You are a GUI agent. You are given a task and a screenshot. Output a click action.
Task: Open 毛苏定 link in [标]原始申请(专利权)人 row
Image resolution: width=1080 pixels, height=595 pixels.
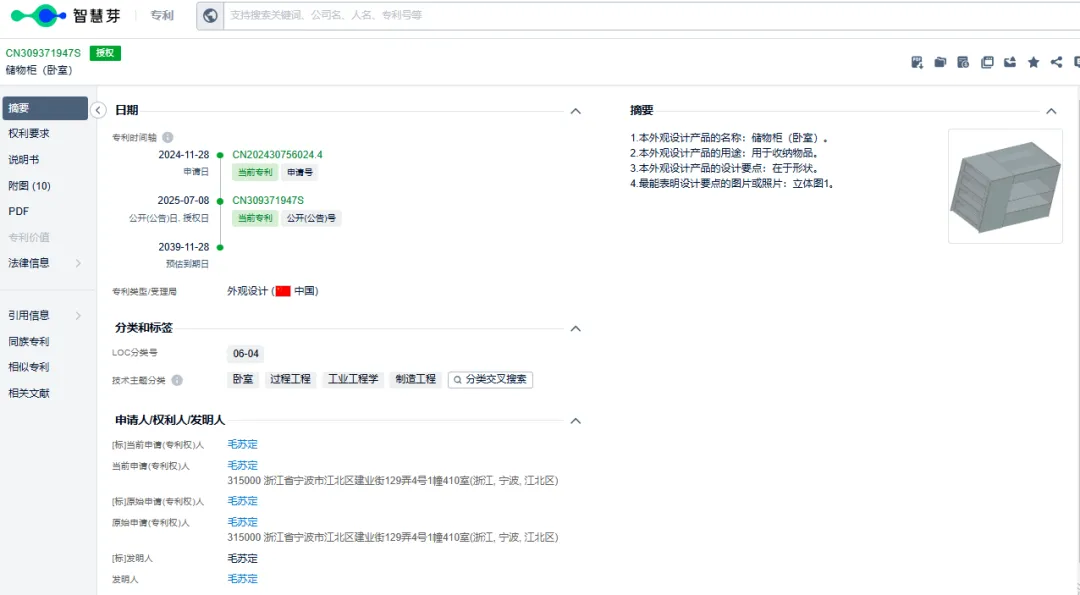click(x=242, y=501)
